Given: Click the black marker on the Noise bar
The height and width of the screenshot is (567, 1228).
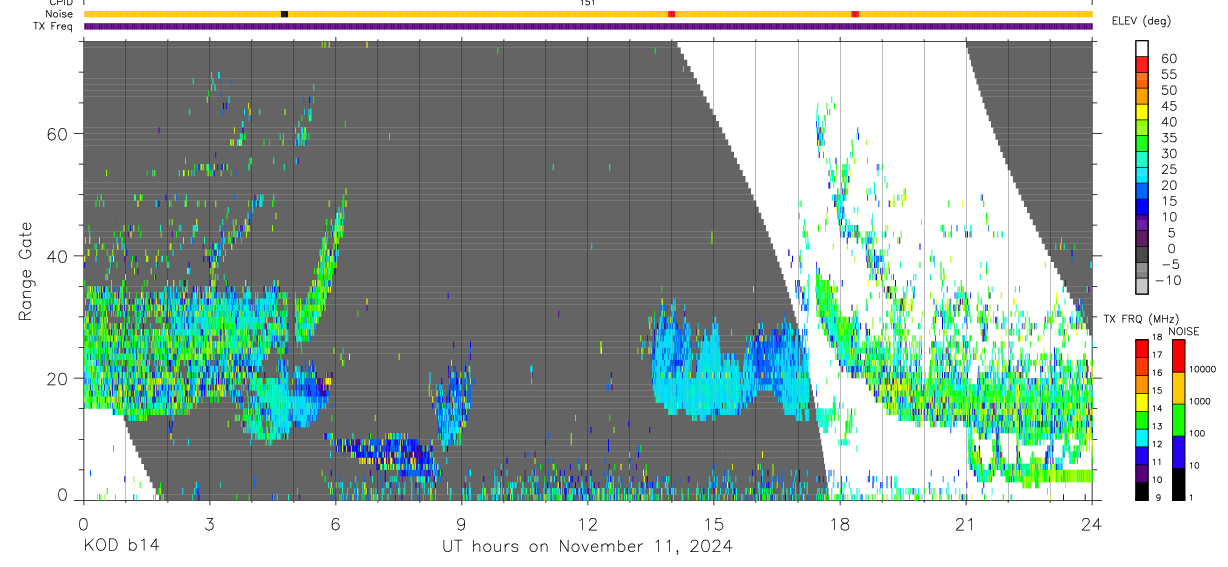Looking at the screenshot, I should point(285,14).
